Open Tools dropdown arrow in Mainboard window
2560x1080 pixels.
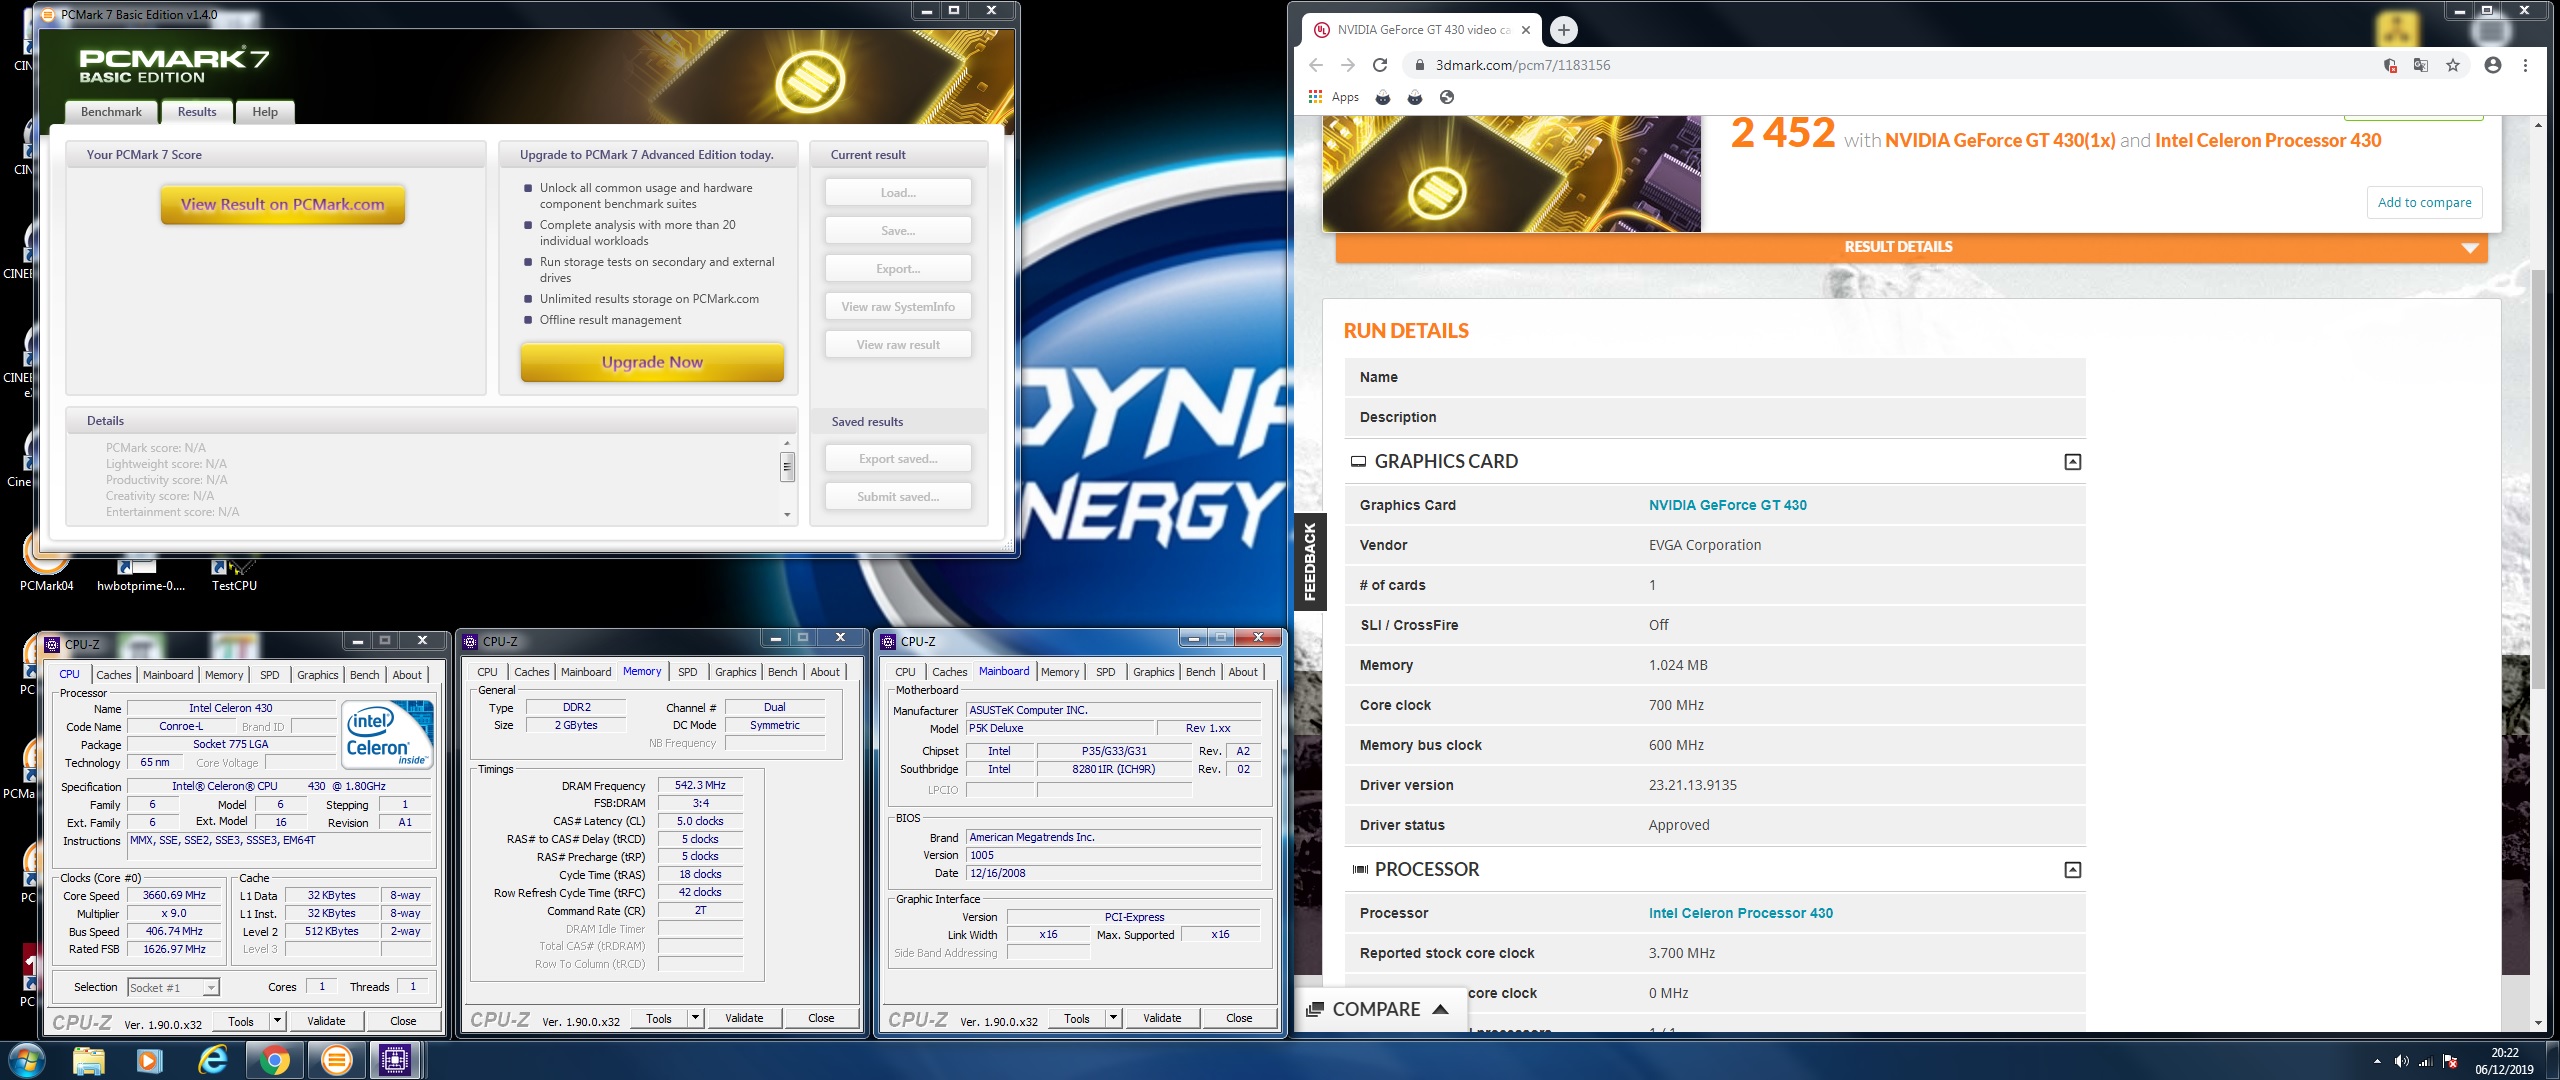[1113, 1018]
